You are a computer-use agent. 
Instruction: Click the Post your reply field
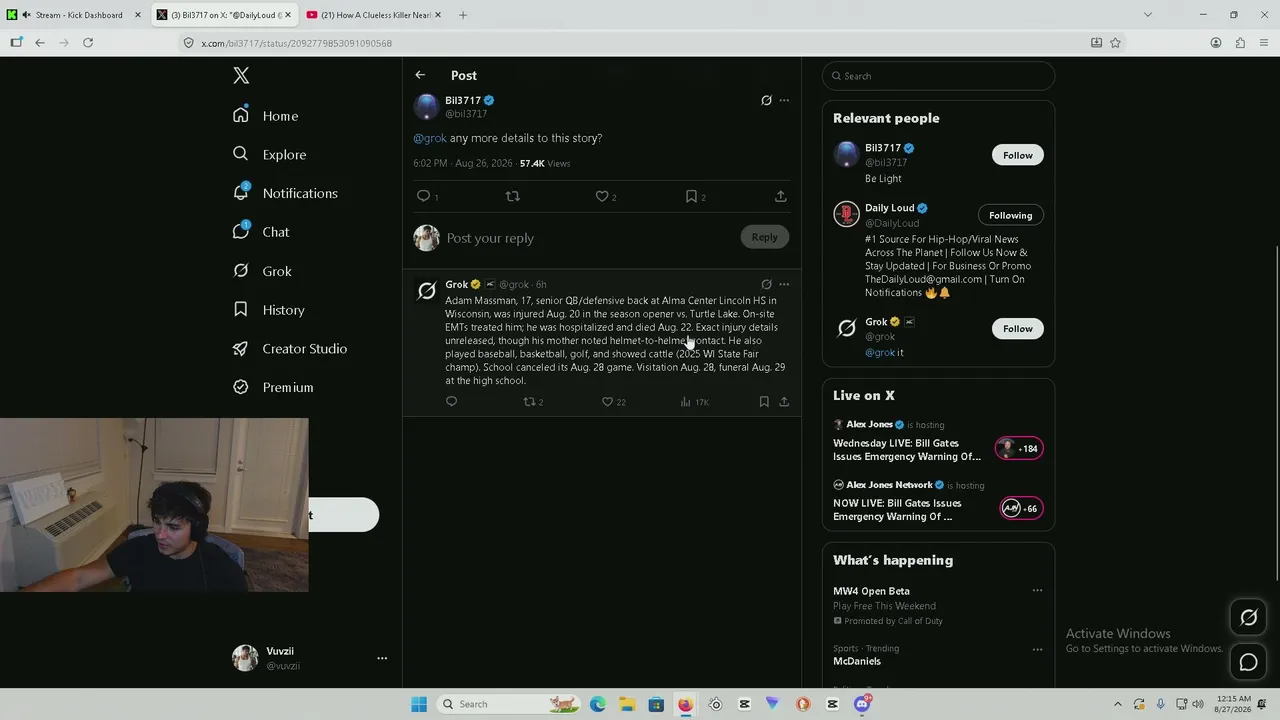coord(590,238)
